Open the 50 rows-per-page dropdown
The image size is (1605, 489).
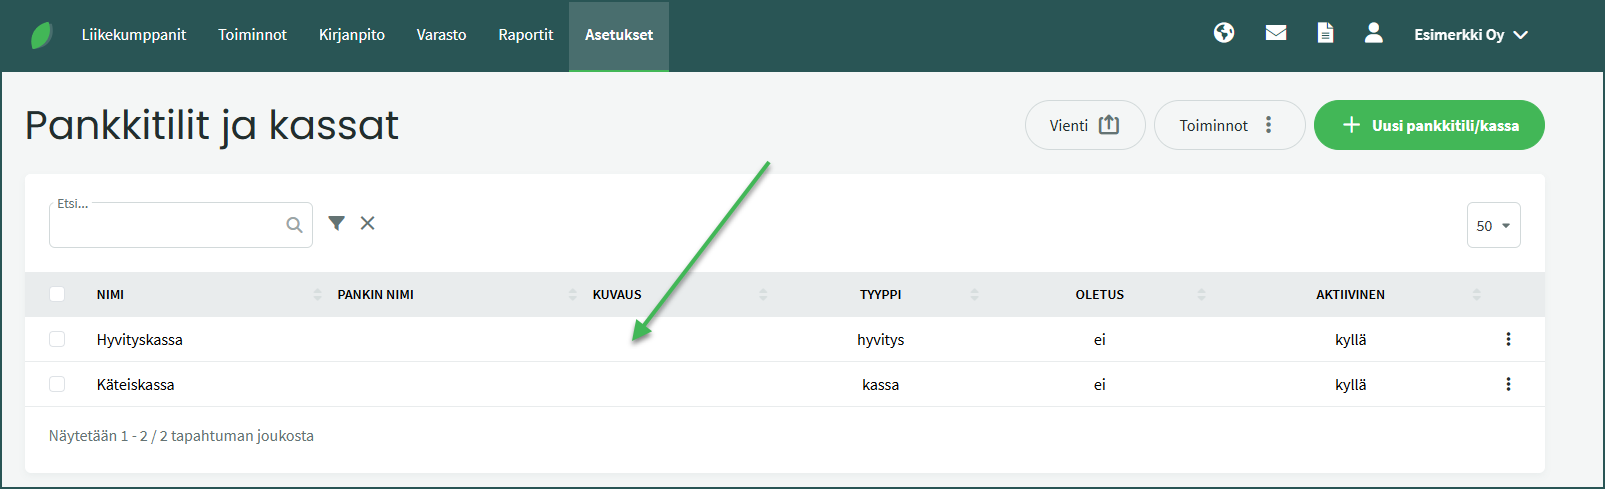[x=1493, y=225]
